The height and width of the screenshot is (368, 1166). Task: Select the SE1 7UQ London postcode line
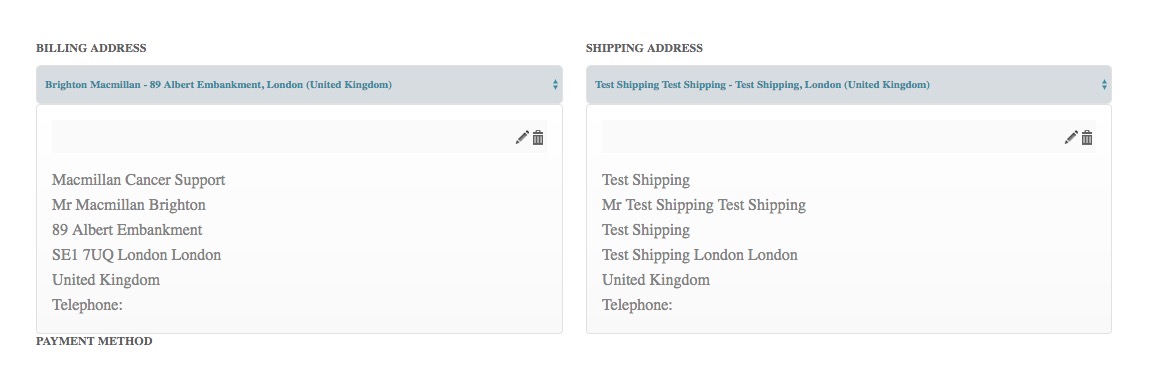[x=136, y=255]
